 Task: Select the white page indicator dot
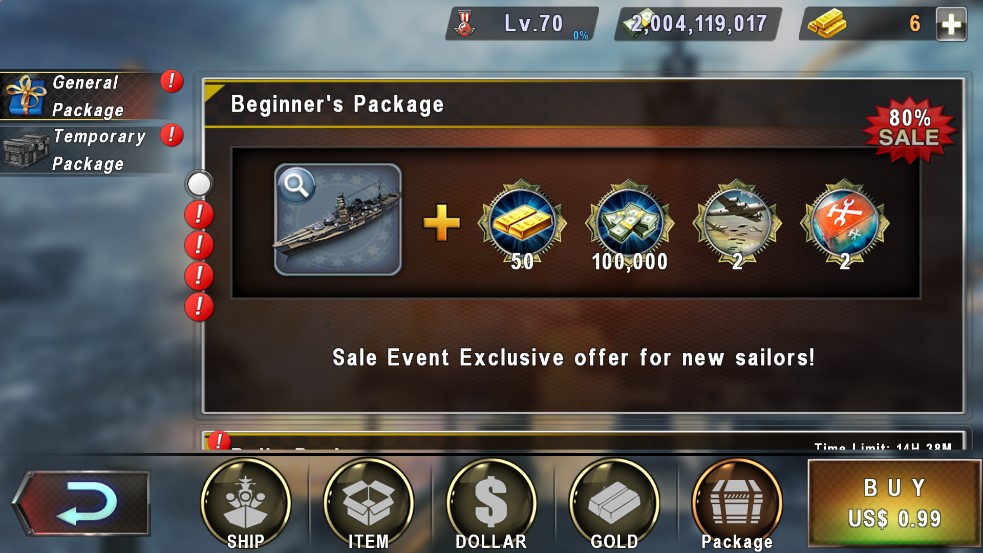(199, 184)
